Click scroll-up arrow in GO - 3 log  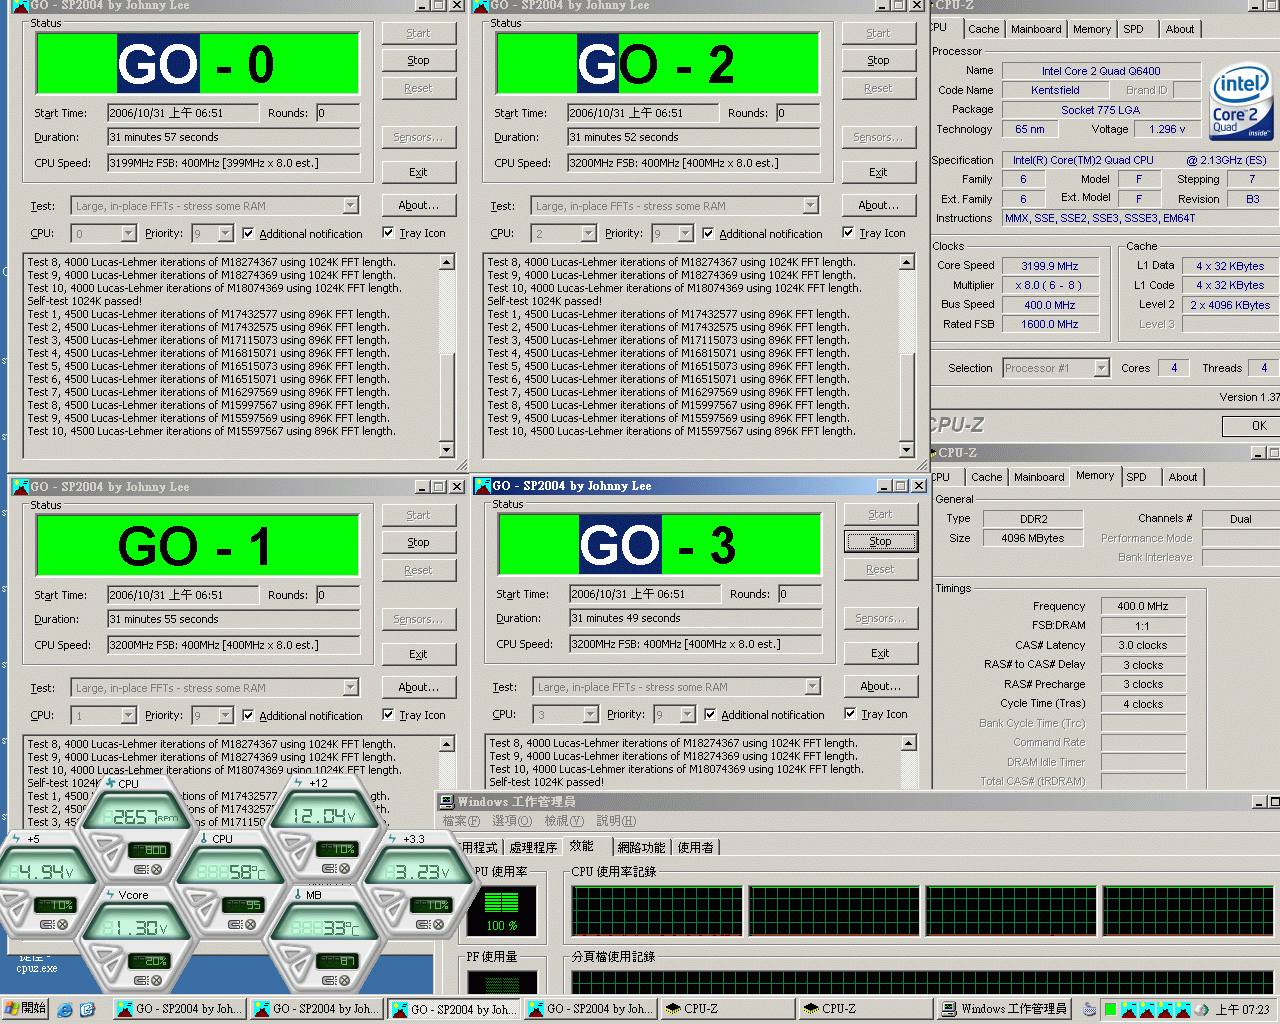tap(909, 743)
